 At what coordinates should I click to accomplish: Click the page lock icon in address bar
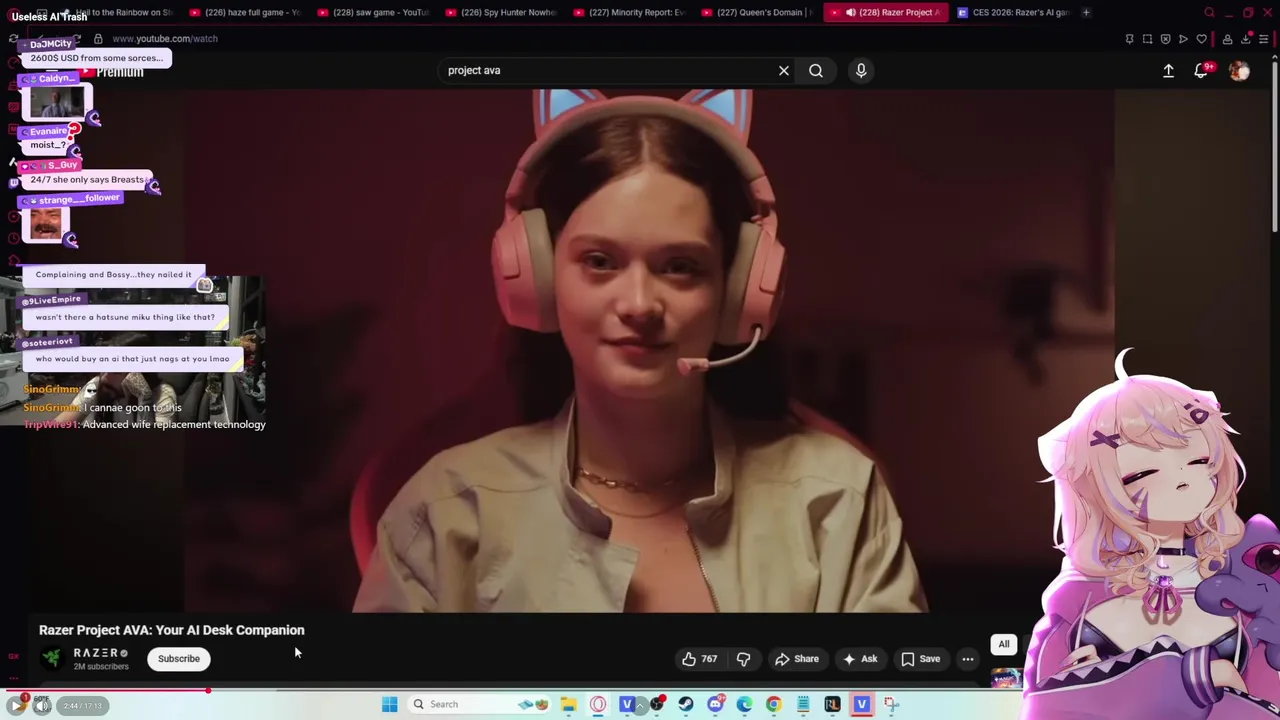(98, 38)
